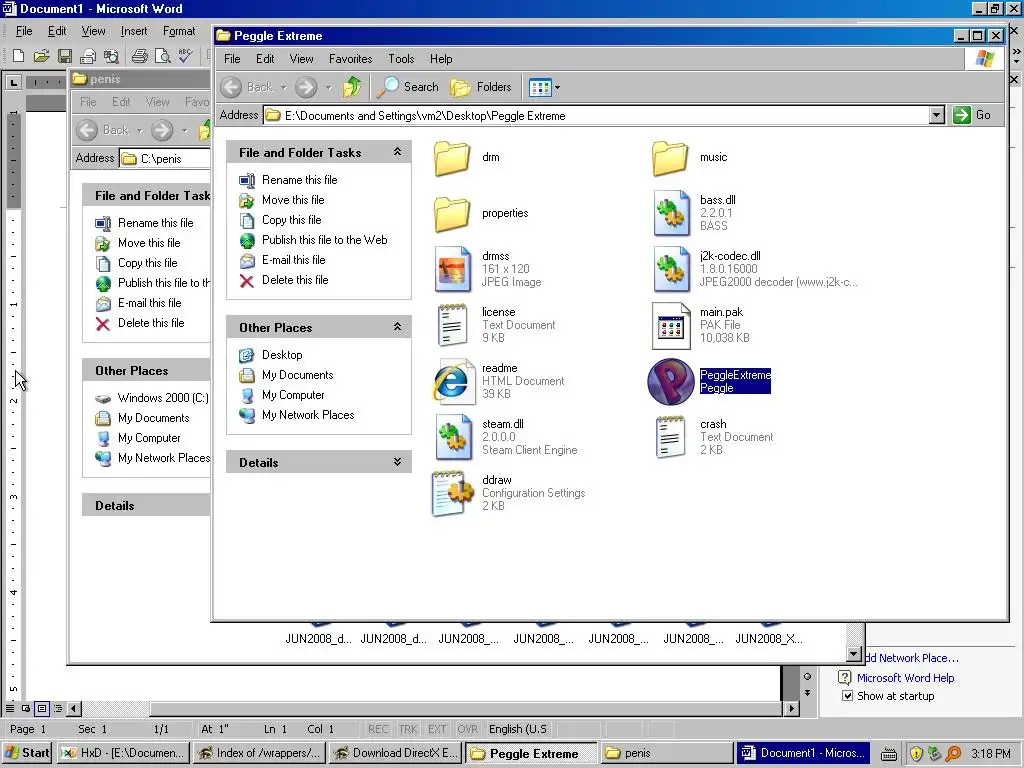Expand Details panel in Peggle Extreme
This screenshot has height=768, width=1024.
tap(397, 462)
